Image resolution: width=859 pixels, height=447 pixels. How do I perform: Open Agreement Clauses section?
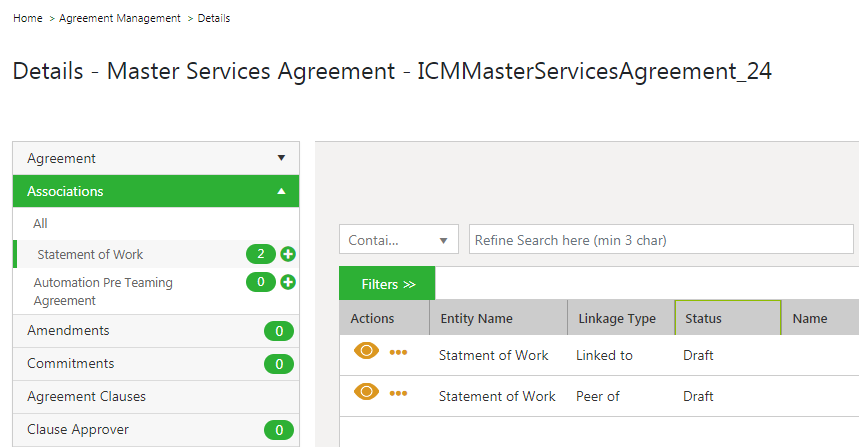[x=86, y=396]
